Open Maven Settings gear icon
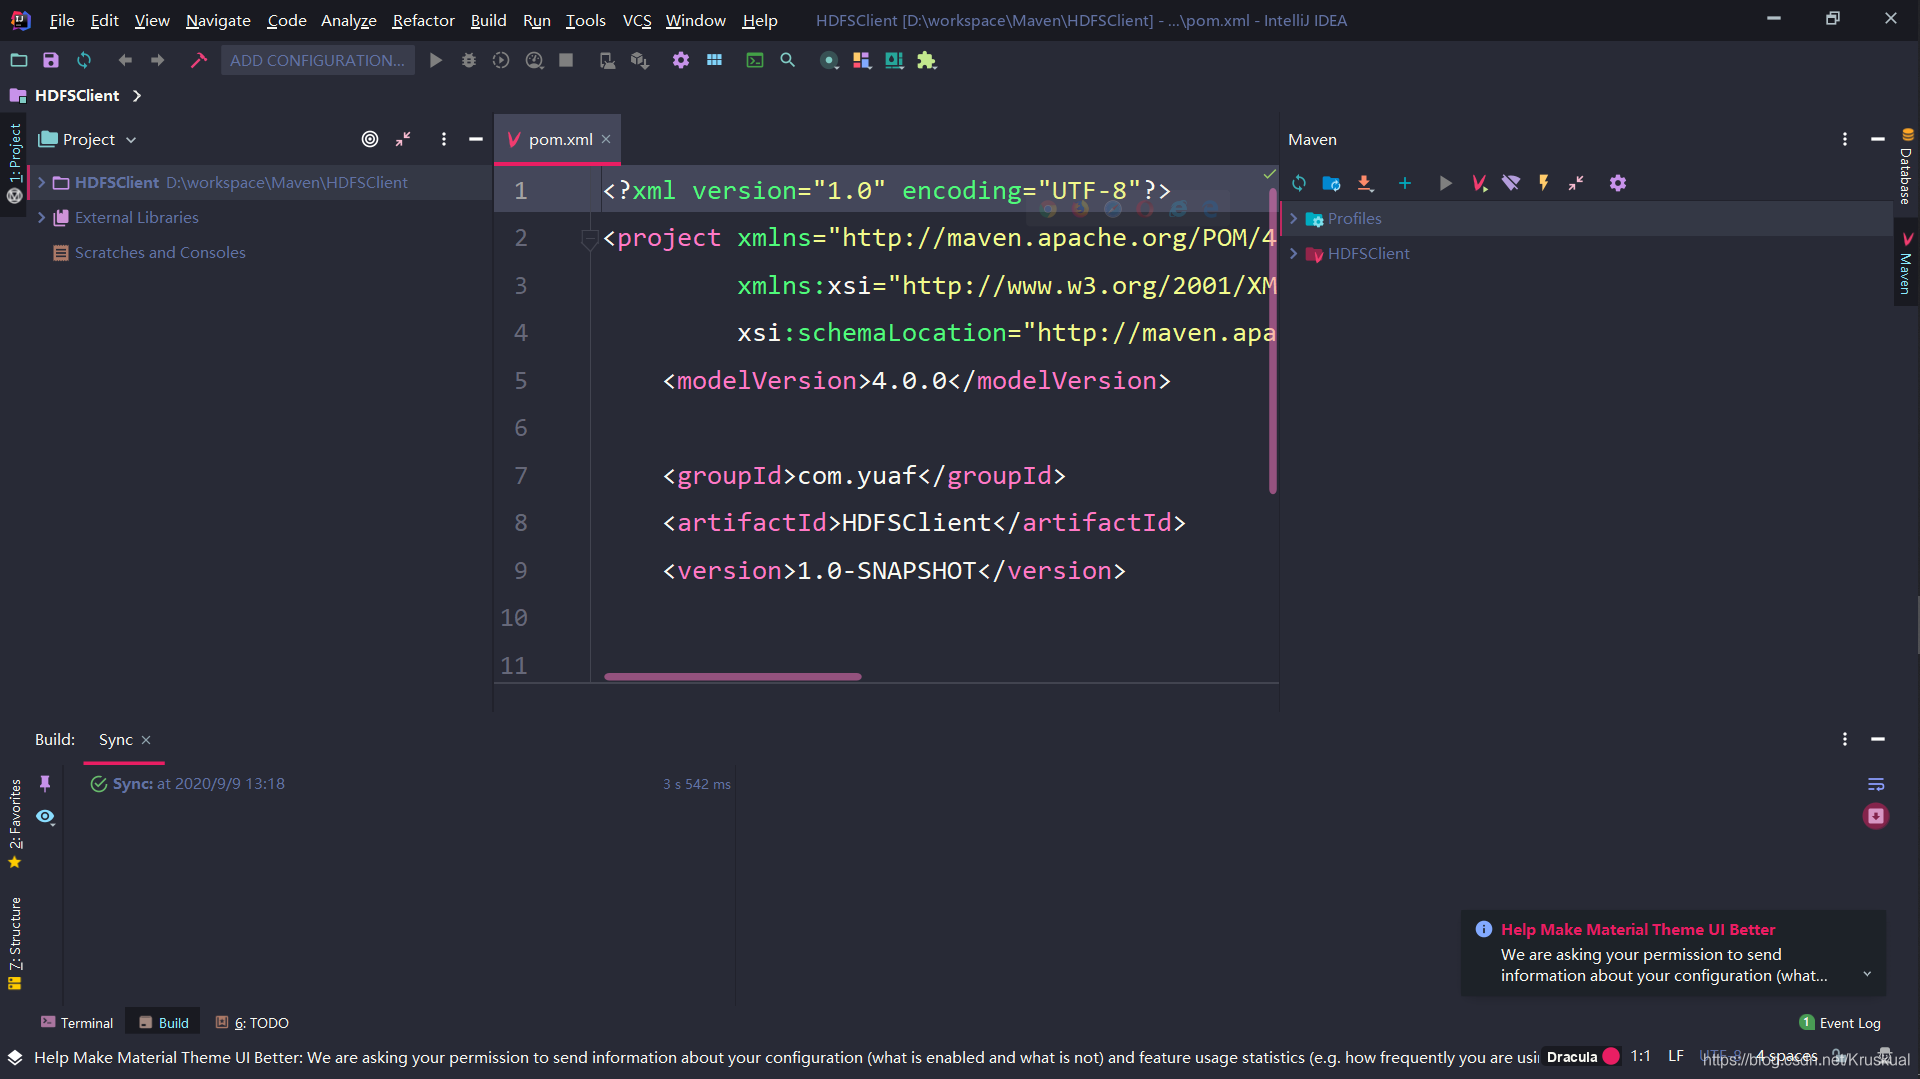This screenshot has width=1920, height=1079. coord(1618,183)
